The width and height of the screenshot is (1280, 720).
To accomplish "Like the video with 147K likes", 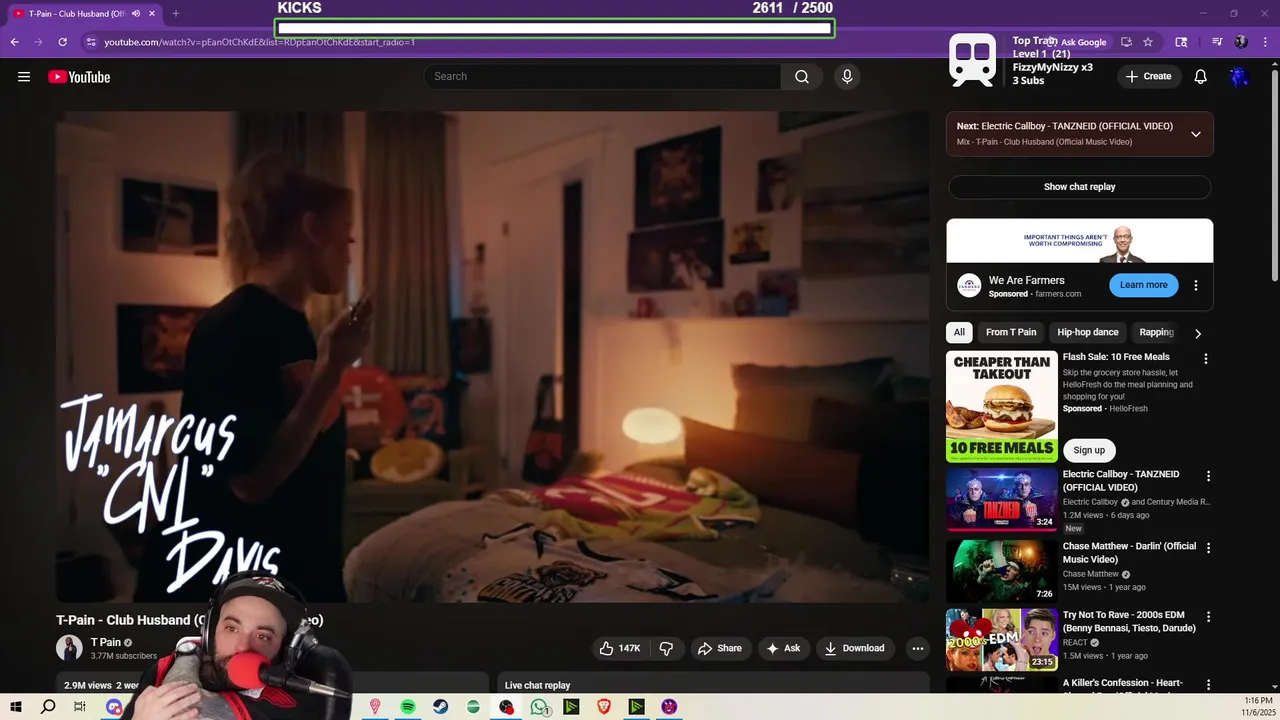I will click(619, 648).
